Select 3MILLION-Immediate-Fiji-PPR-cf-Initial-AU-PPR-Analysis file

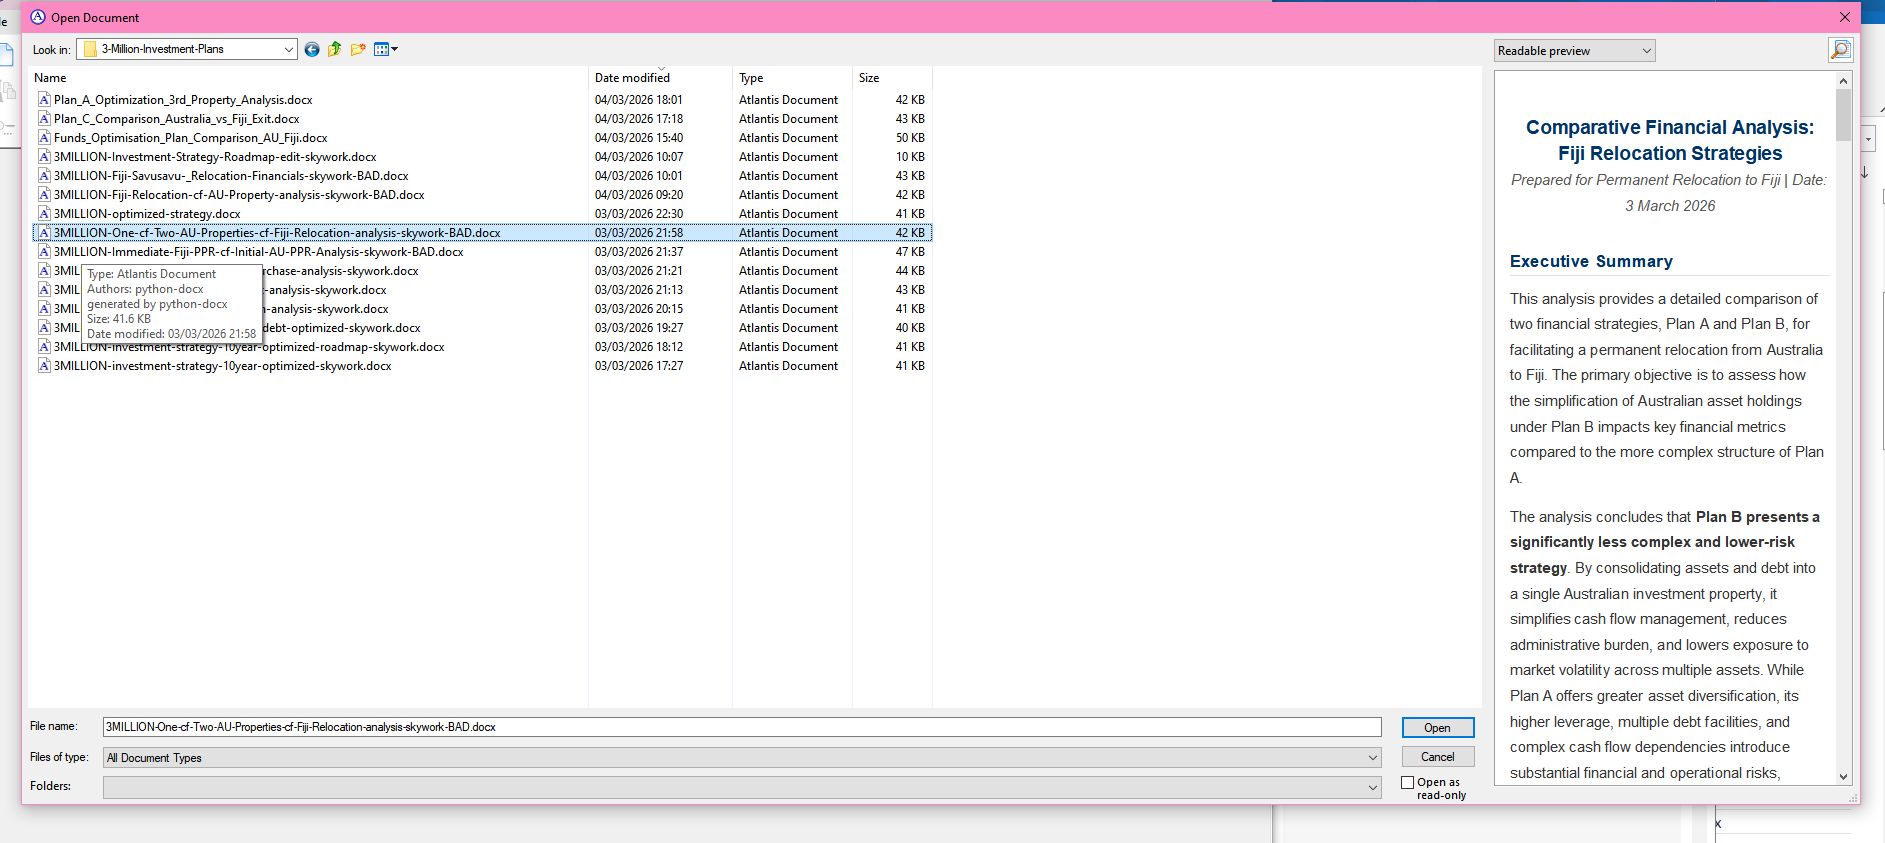[x=259, y=252]
